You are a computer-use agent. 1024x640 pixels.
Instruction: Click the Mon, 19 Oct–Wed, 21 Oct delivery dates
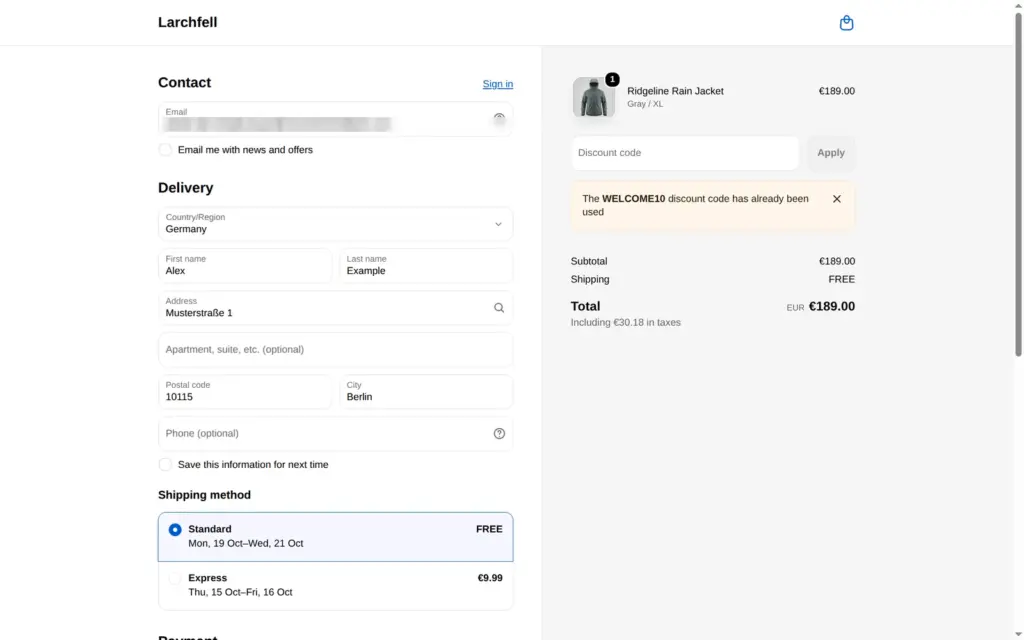[246, 543]
